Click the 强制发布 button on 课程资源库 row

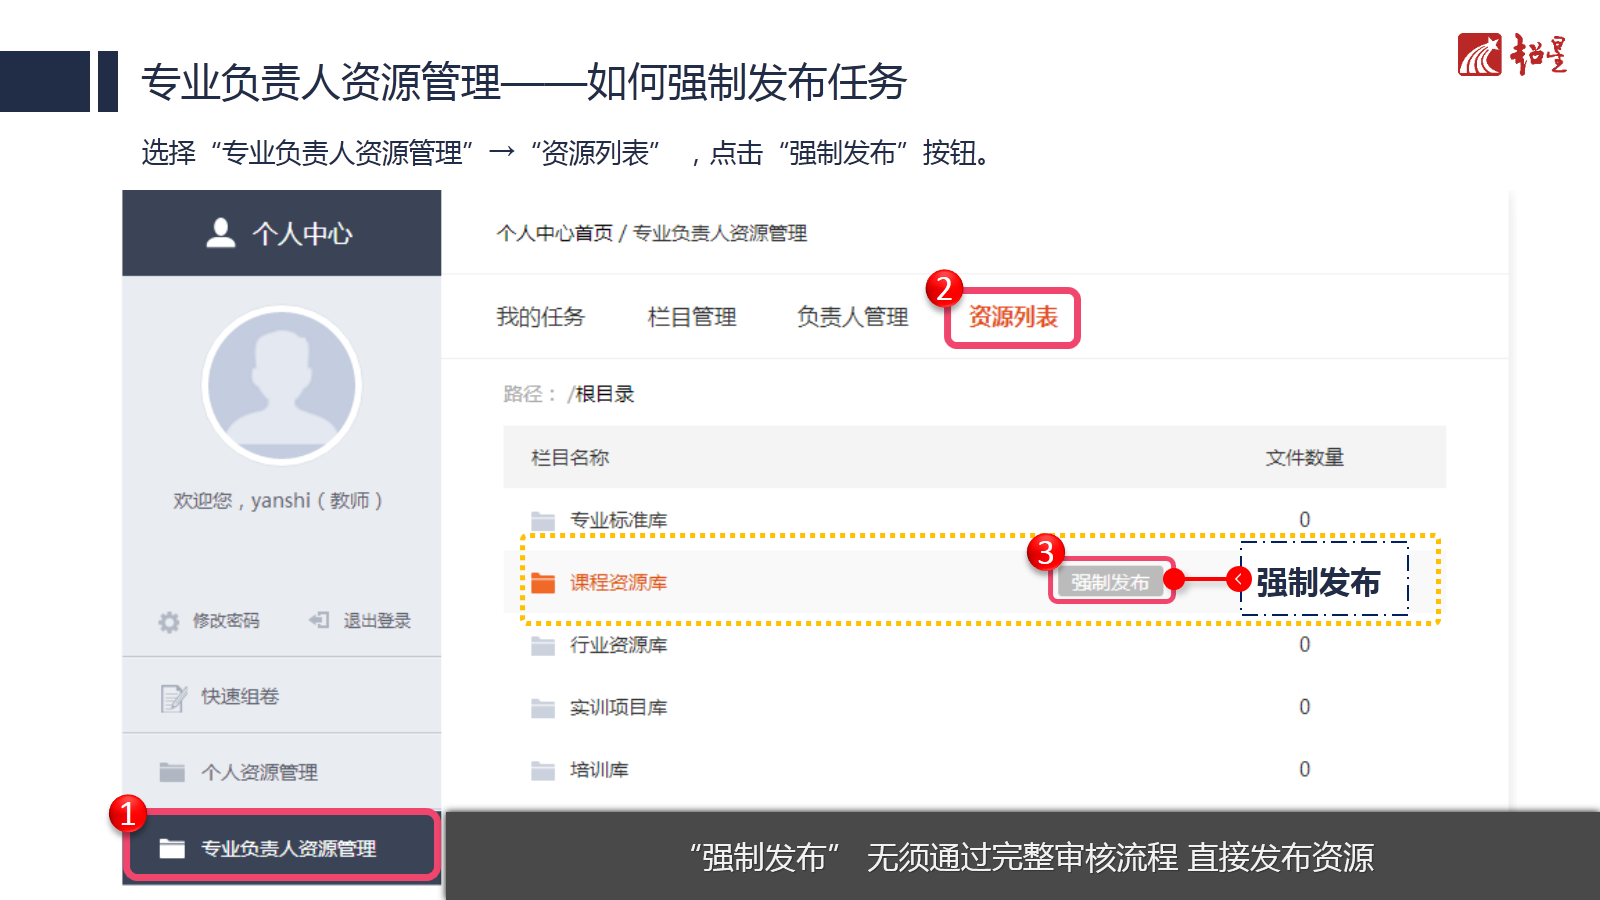tap(1110, 582)
